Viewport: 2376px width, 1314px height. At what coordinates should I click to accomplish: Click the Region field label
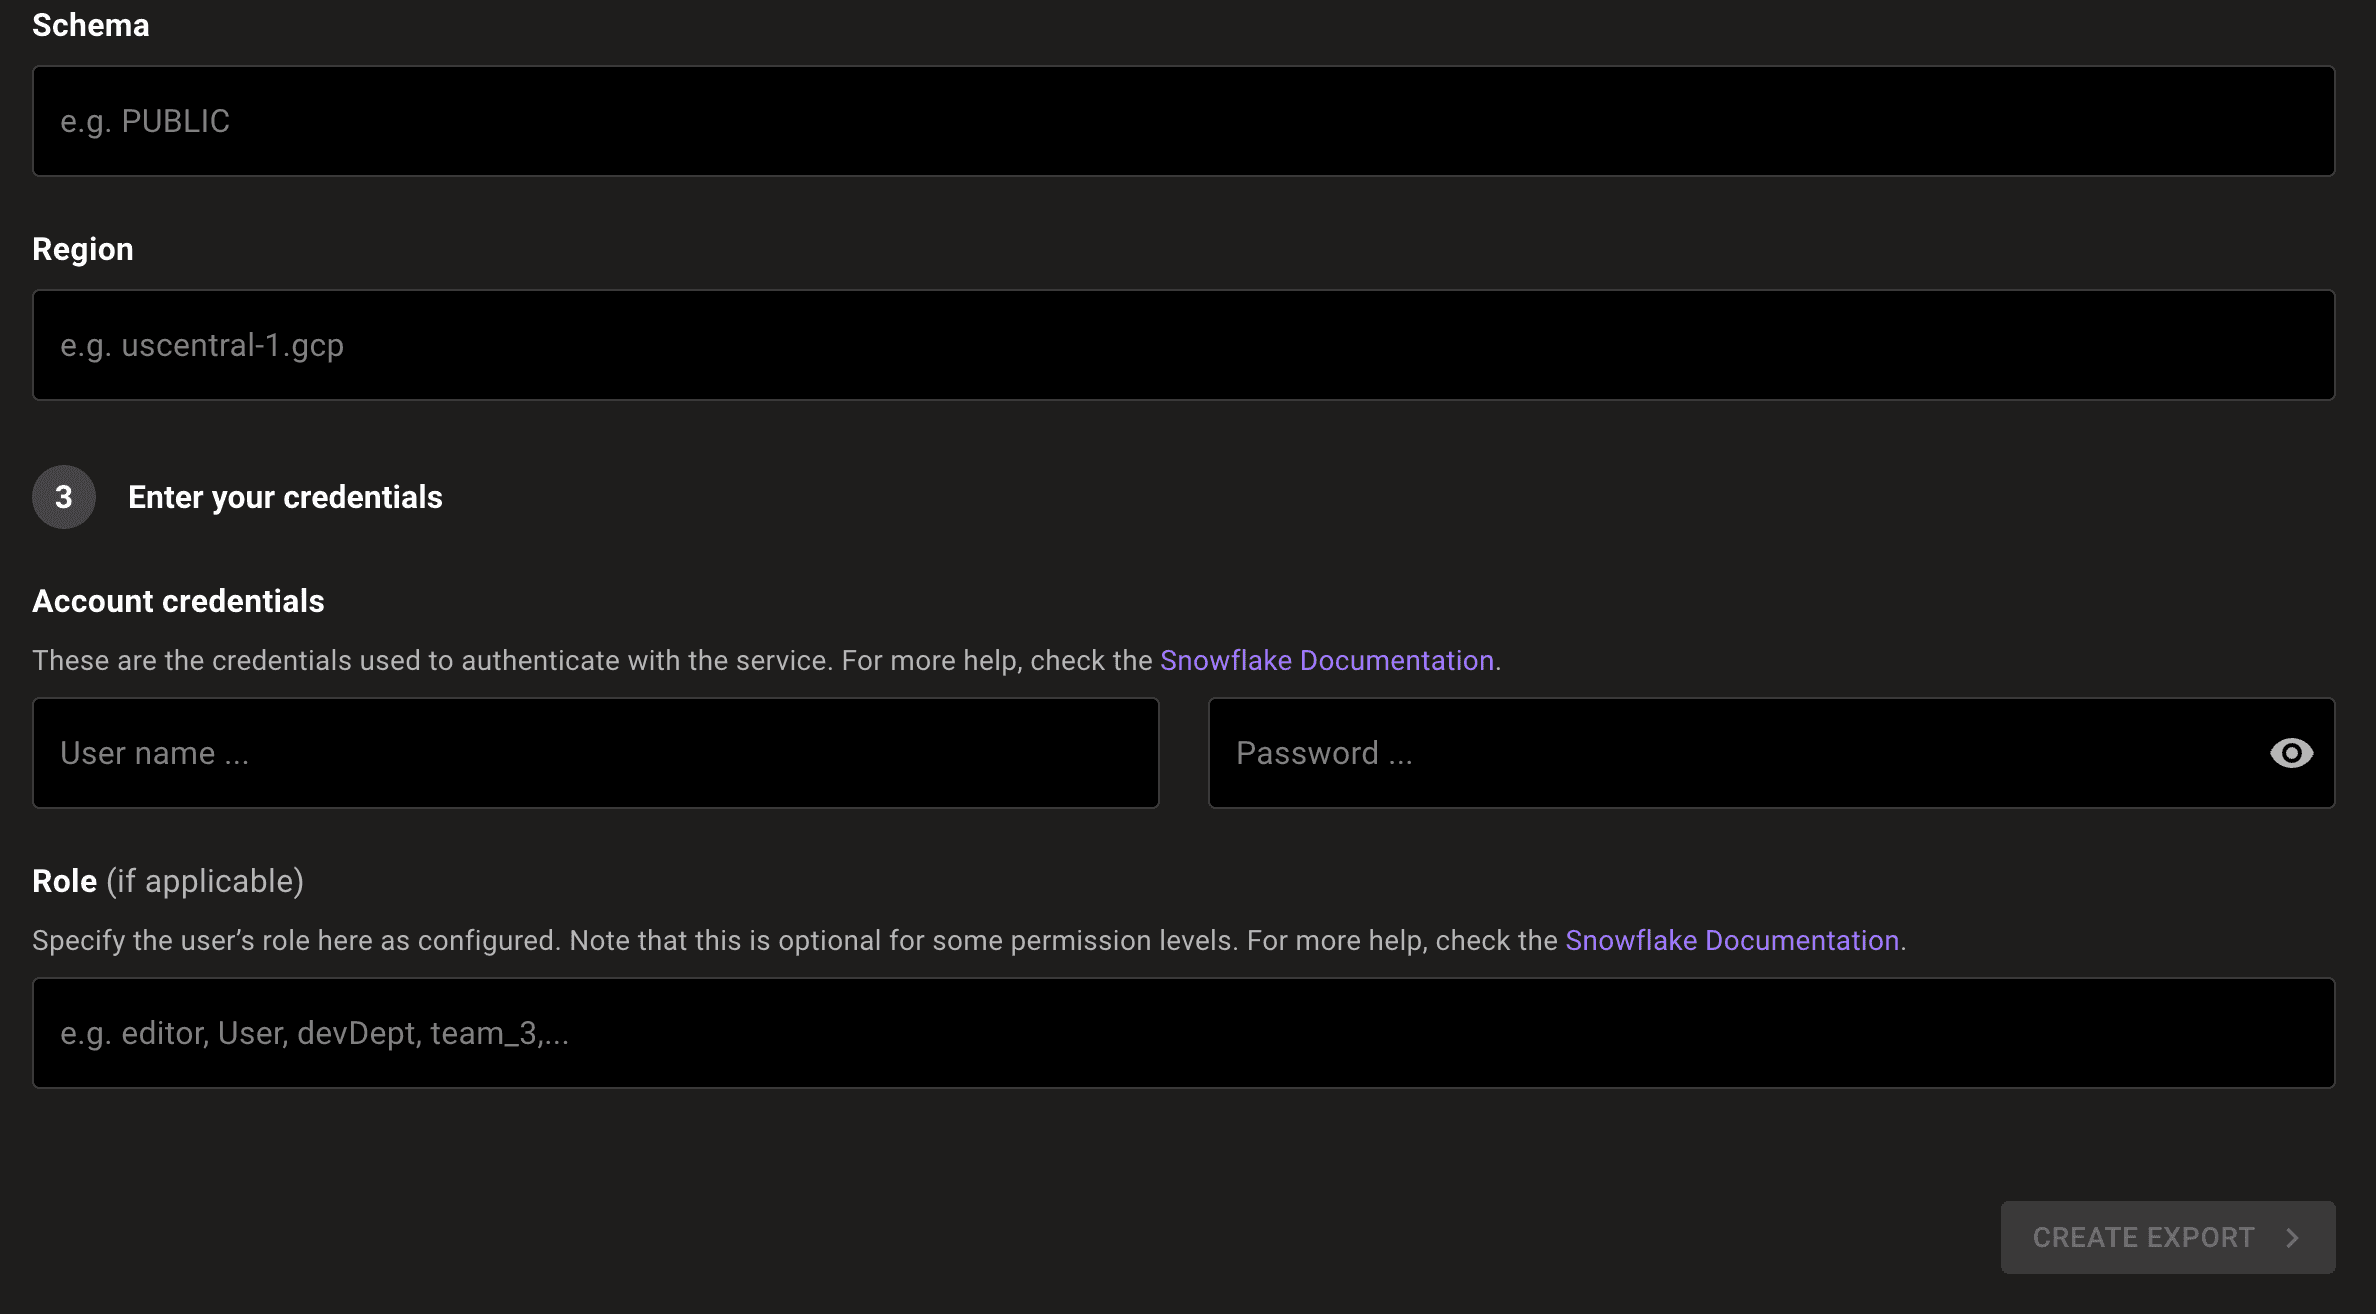point(83,249)
